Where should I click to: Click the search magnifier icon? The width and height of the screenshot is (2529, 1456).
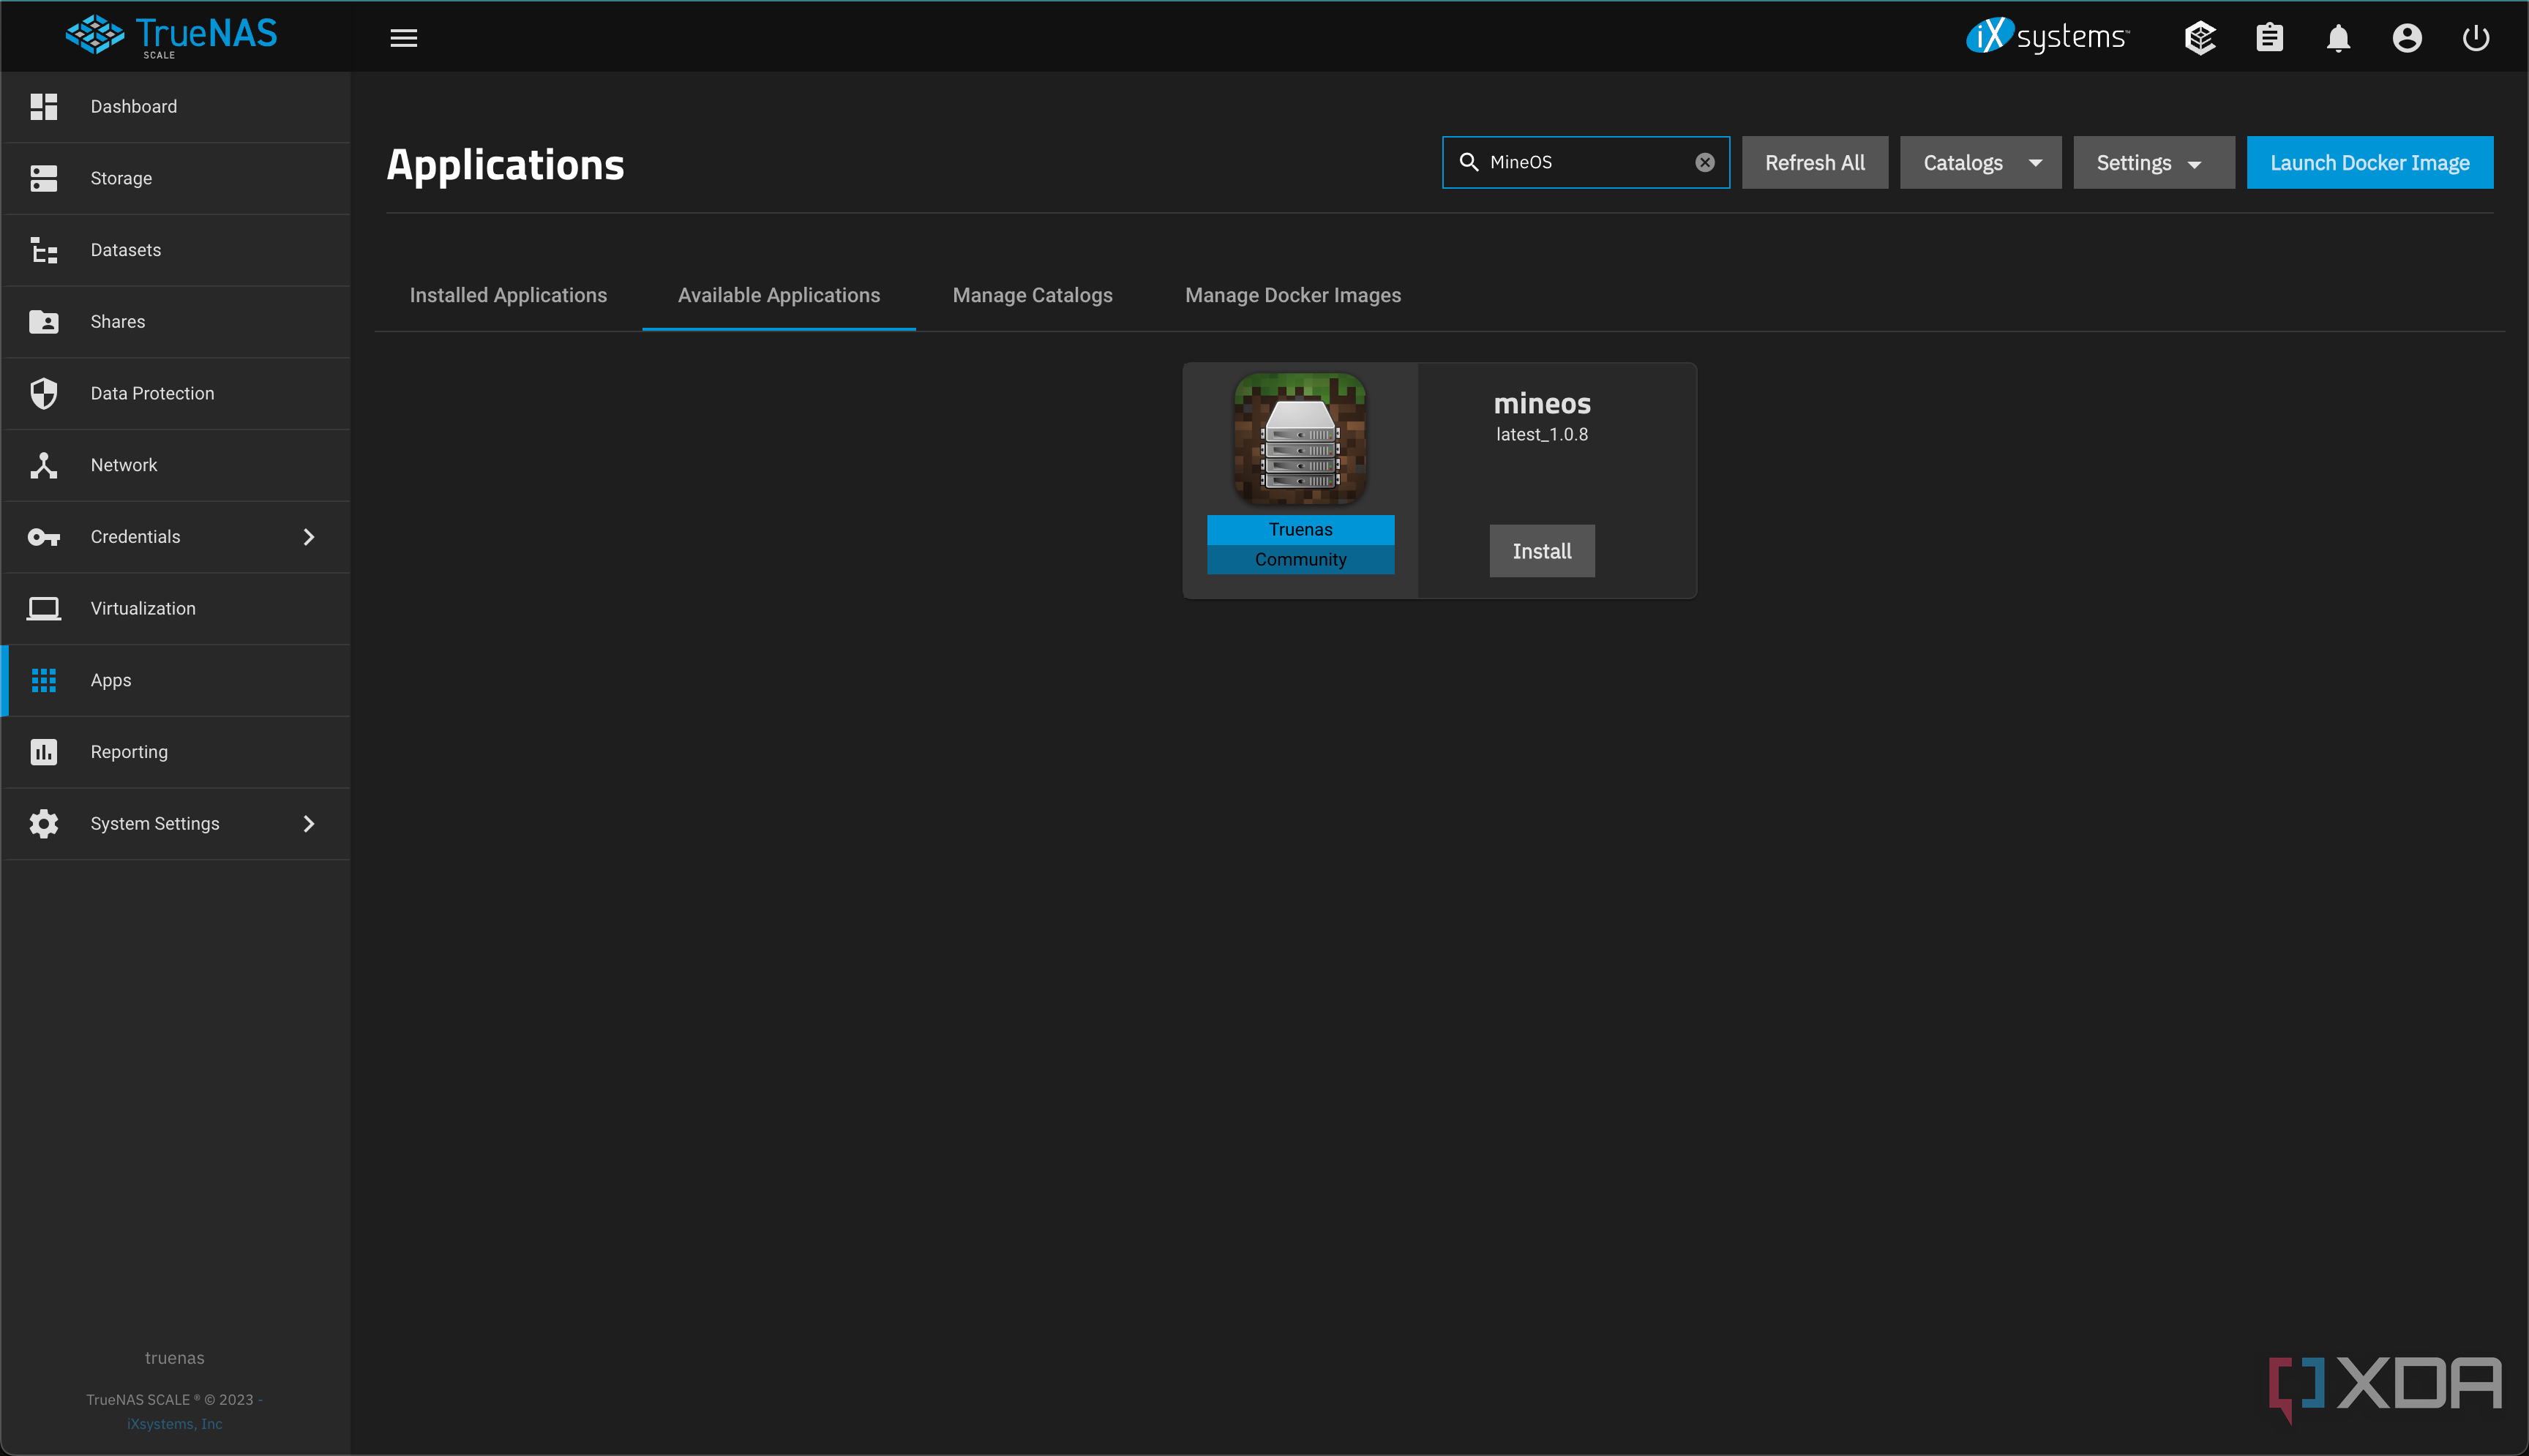click(1469, 162)
